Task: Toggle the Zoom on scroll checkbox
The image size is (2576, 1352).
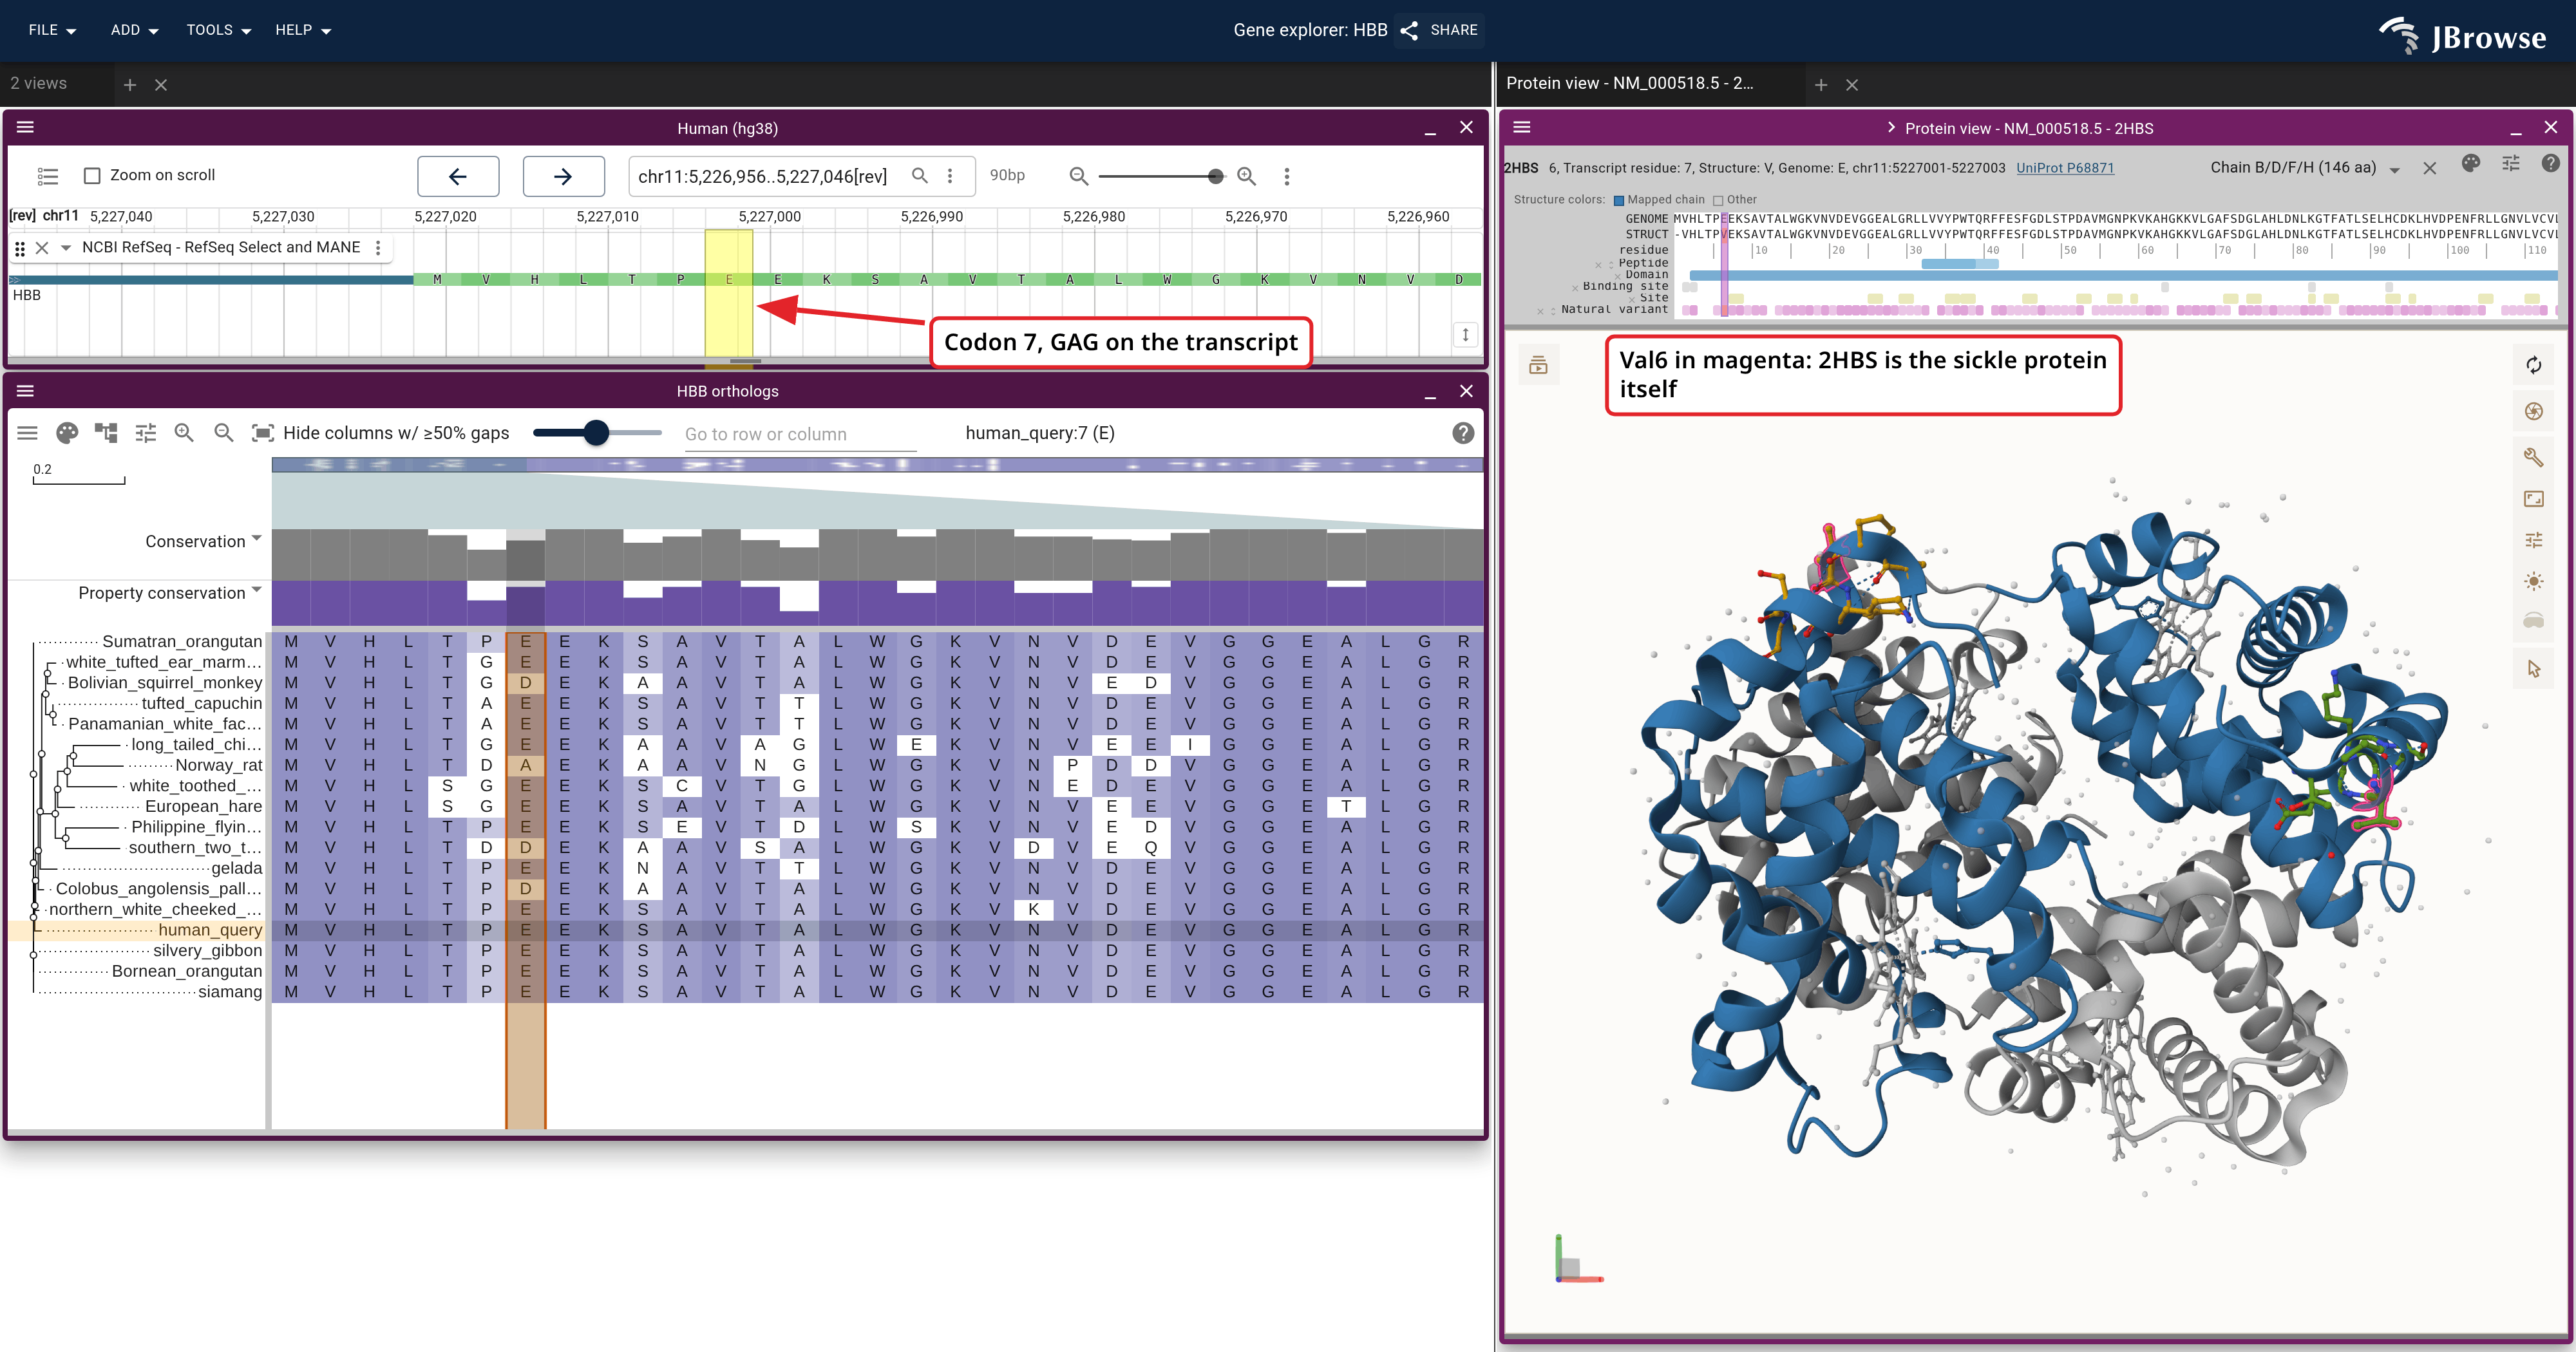Action: (x=92, y=176)
